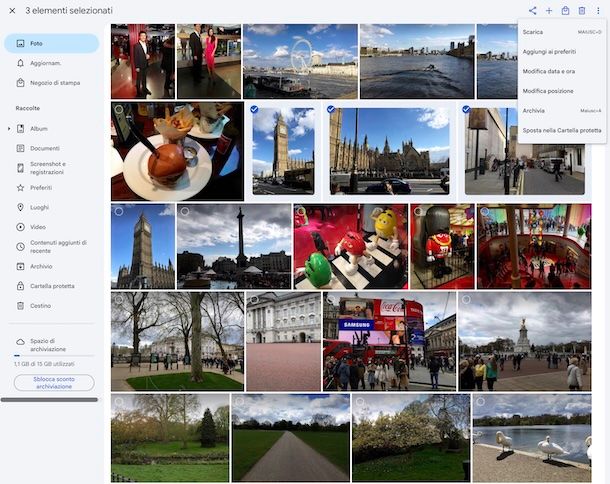Click the Raccolte section heading
This screenshot has height=484, width=610.
(28, 108)
